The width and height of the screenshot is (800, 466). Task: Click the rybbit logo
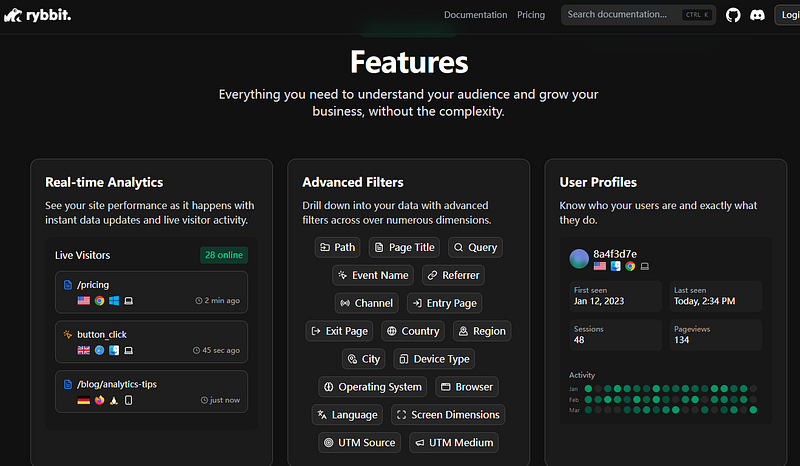pos(38,15)
